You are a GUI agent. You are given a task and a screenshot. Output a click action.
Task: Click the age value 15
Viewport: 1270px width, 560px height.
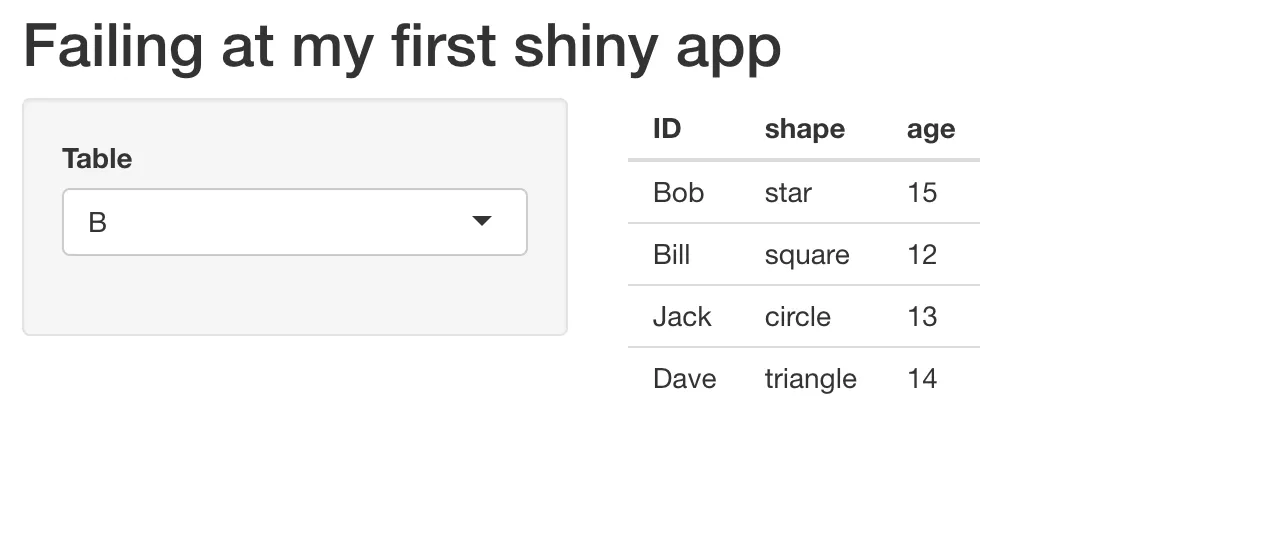(x=921, y=192)
